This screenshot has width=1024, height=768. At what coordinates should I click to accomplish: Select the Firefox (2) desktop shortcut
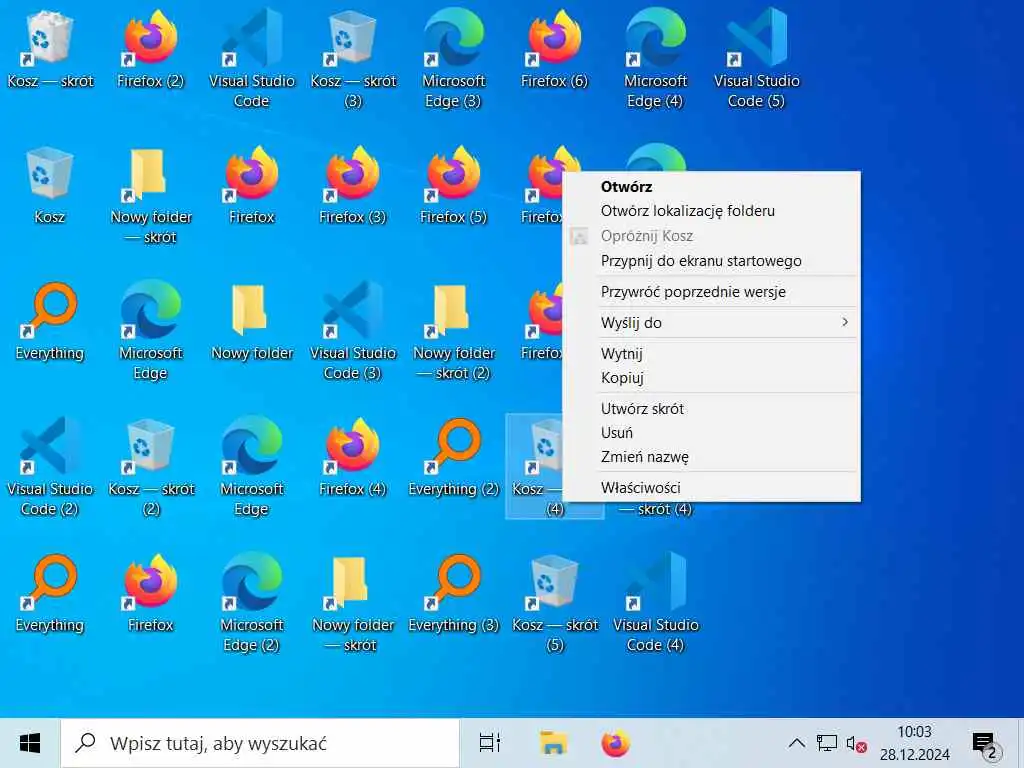pos(151,50)
